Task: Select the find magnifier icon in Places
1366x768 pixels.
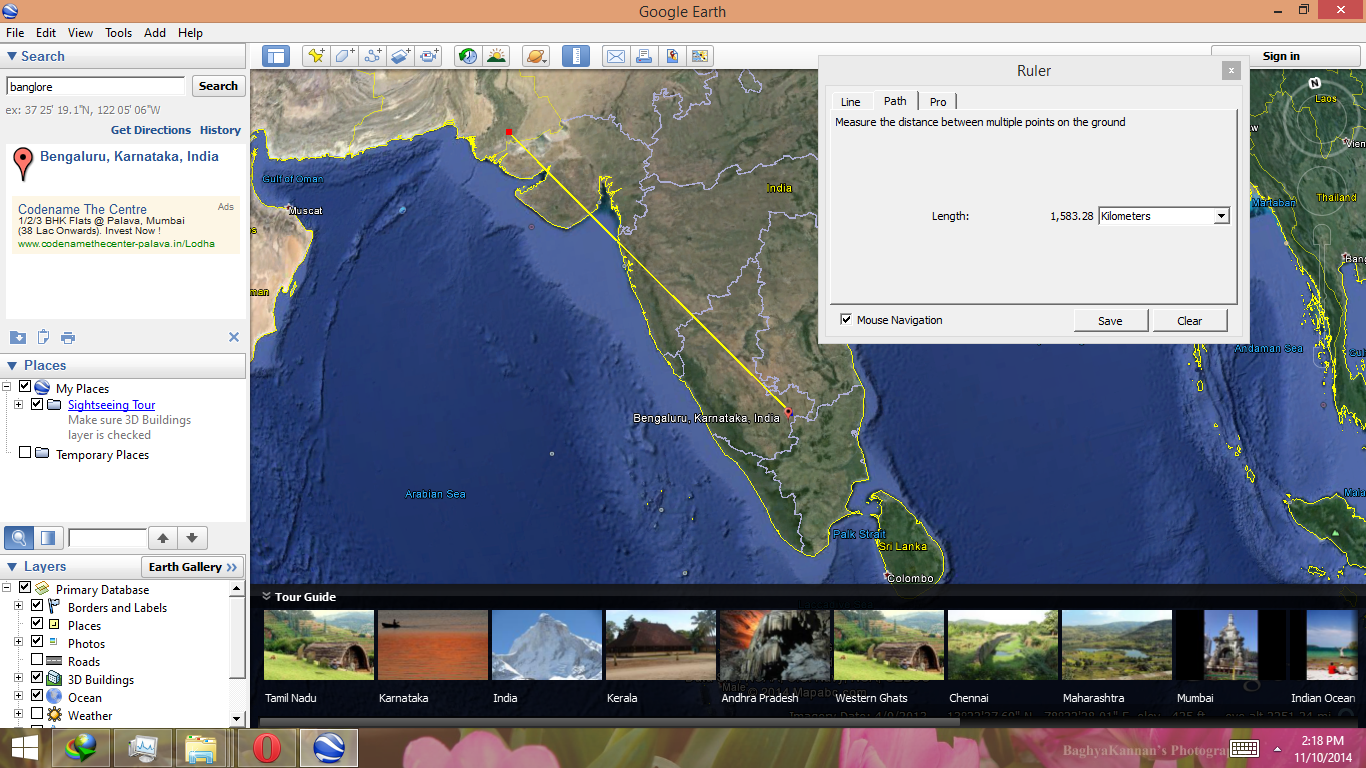Action: click(x=18, y=538)
